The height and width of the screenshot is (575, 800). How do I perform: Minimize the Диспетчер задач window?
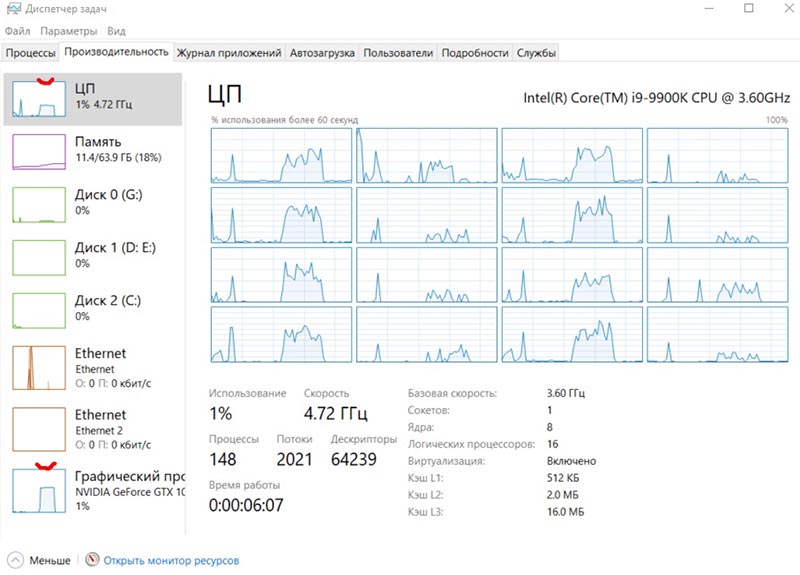point(709,8)
